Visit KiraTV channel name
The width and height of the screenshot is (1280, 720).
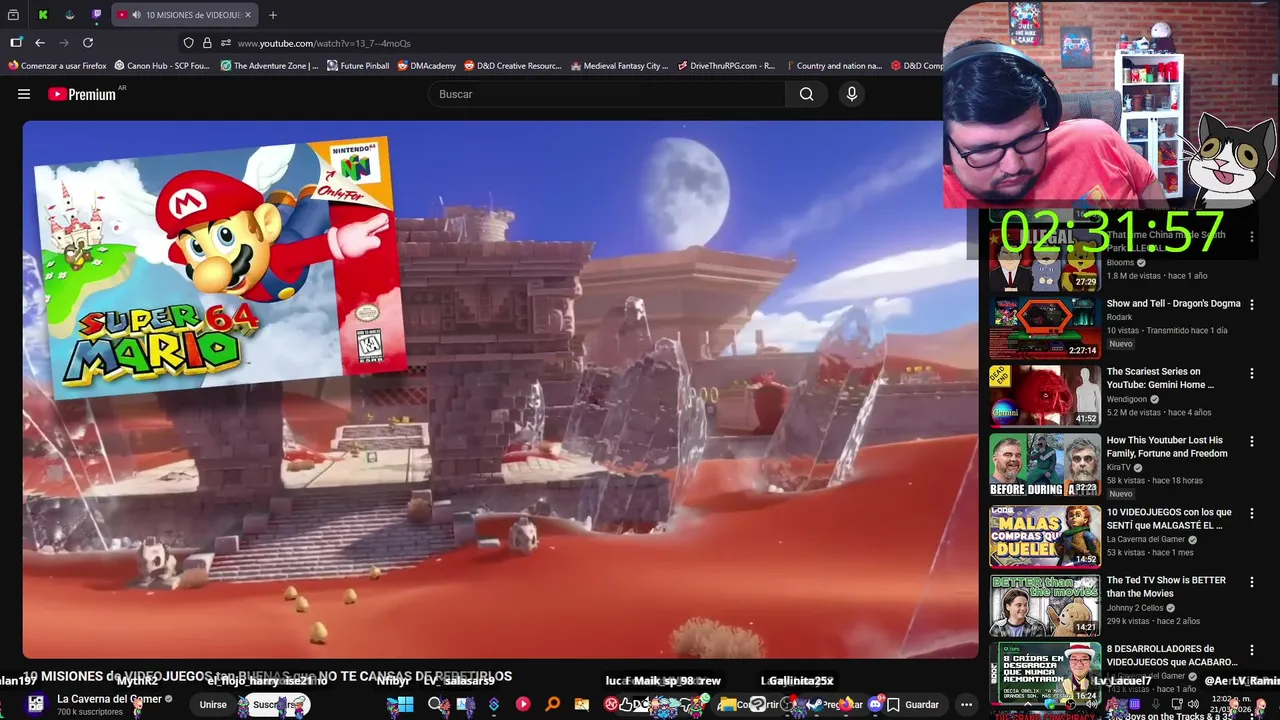(1119, 467)
